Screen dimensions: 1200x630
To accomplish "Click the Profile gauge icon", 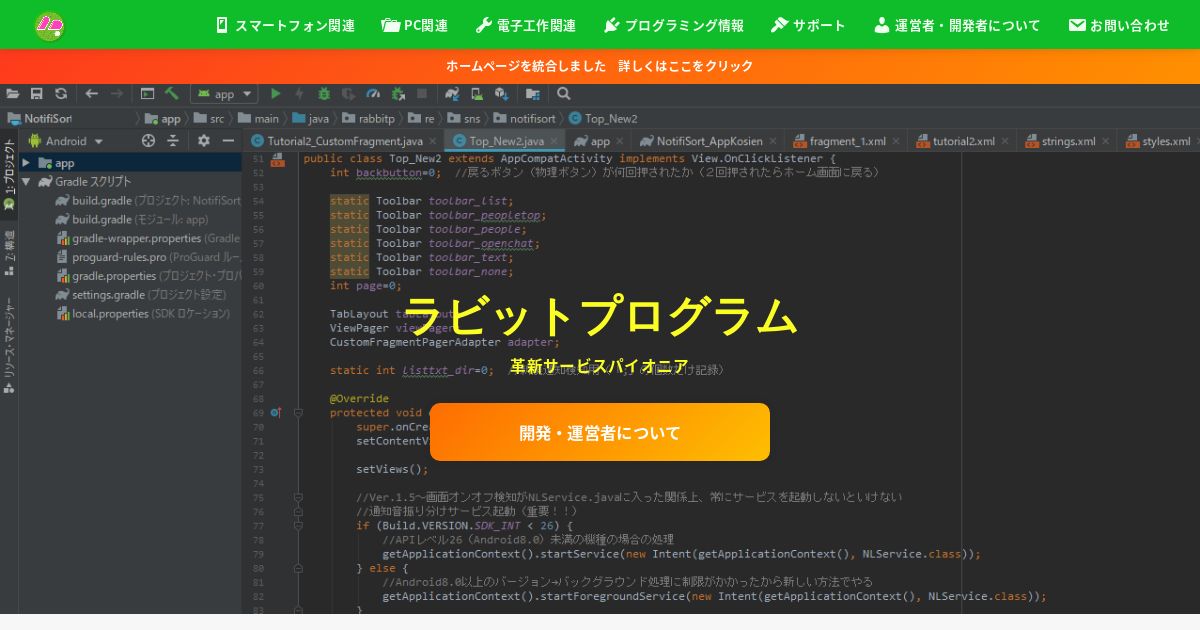I will point(373,94).
